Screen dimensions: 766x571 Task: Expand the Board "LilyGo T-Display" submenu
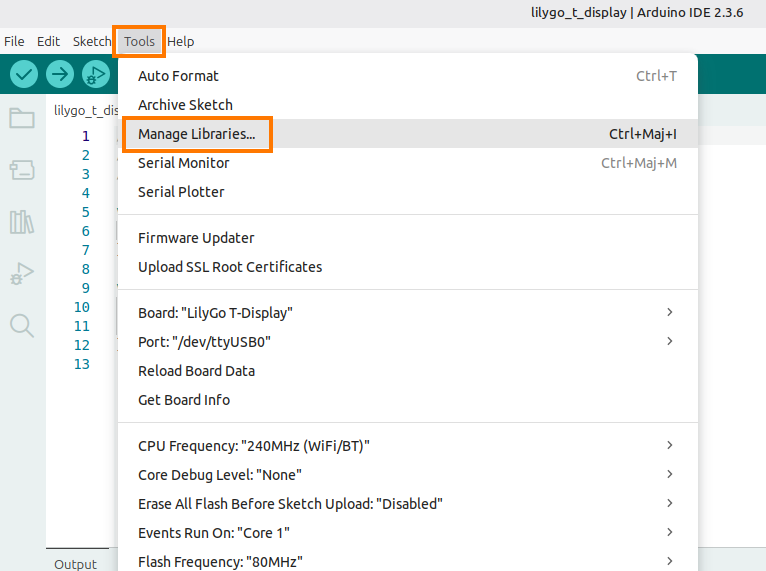click(x=407, y=313)
